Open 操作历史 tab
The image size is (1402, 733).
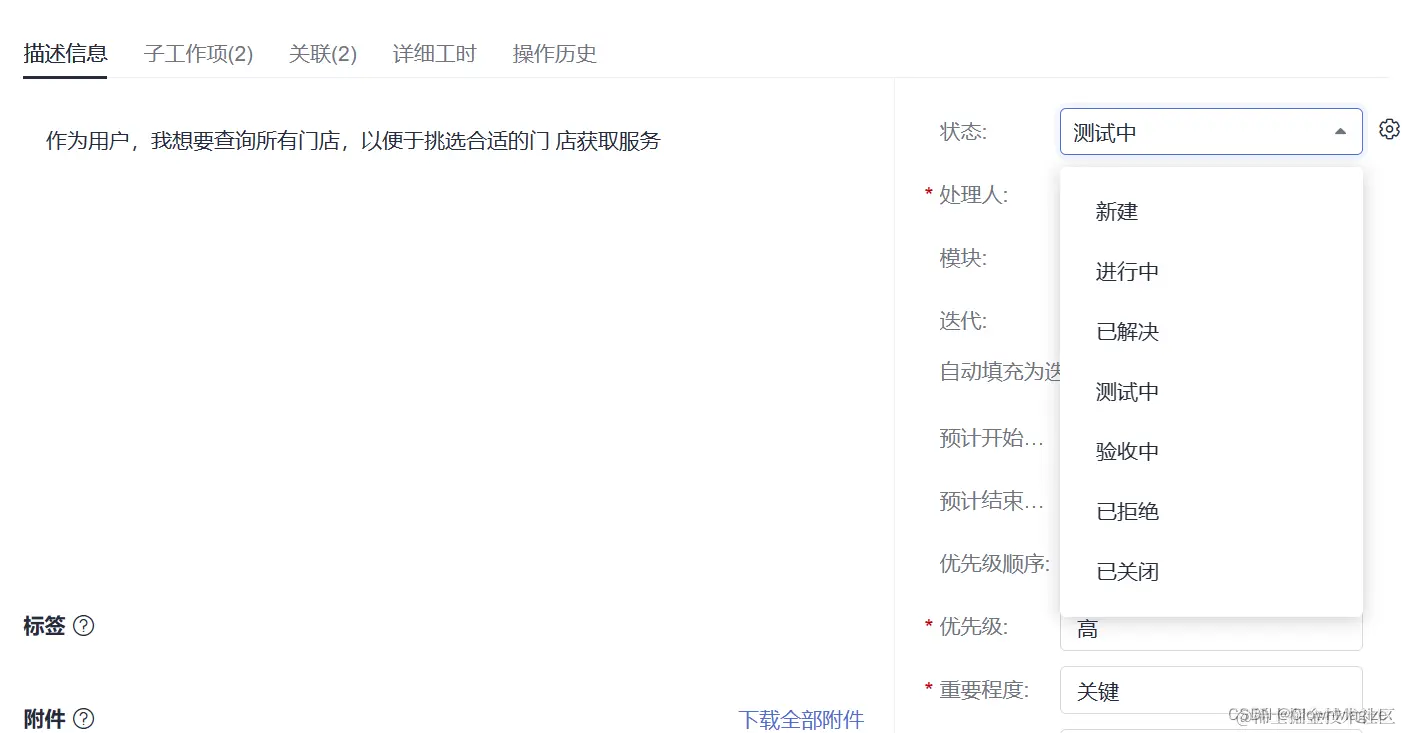click(x=555, y=54)
